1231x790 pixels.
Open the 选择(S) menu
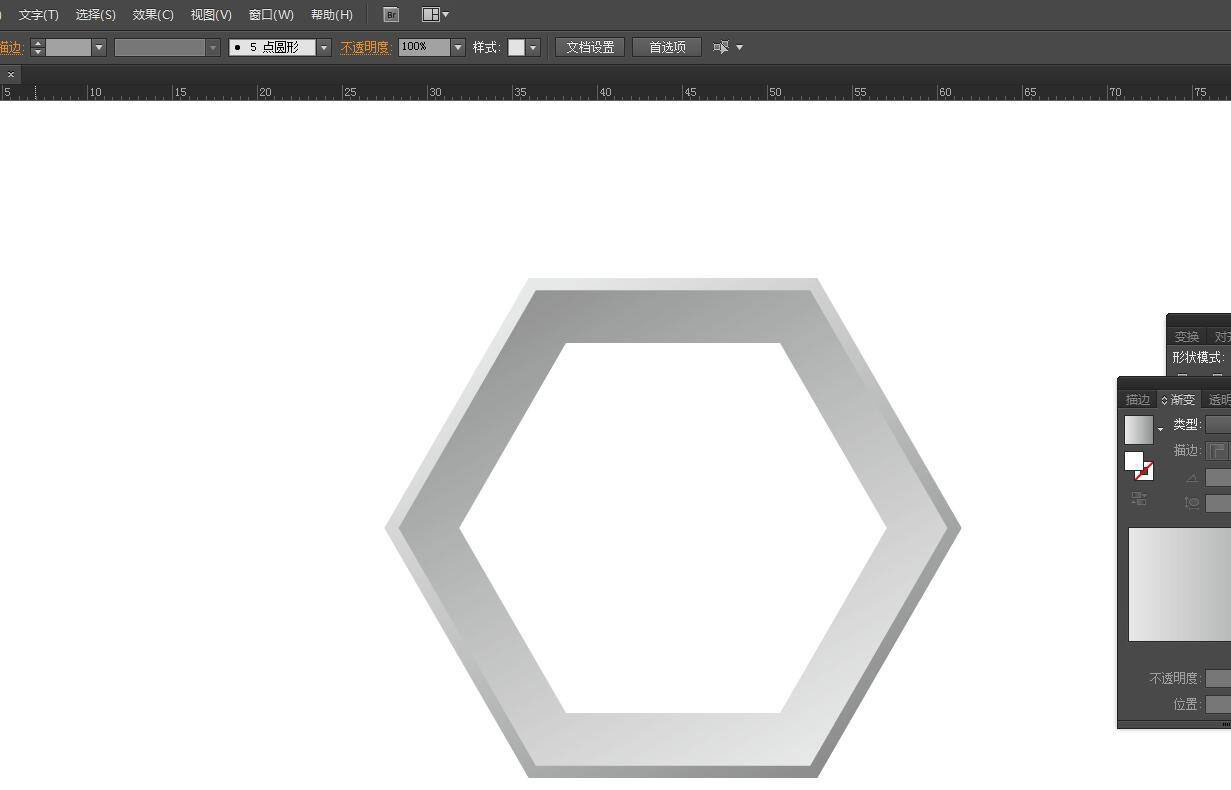point(96,15)
